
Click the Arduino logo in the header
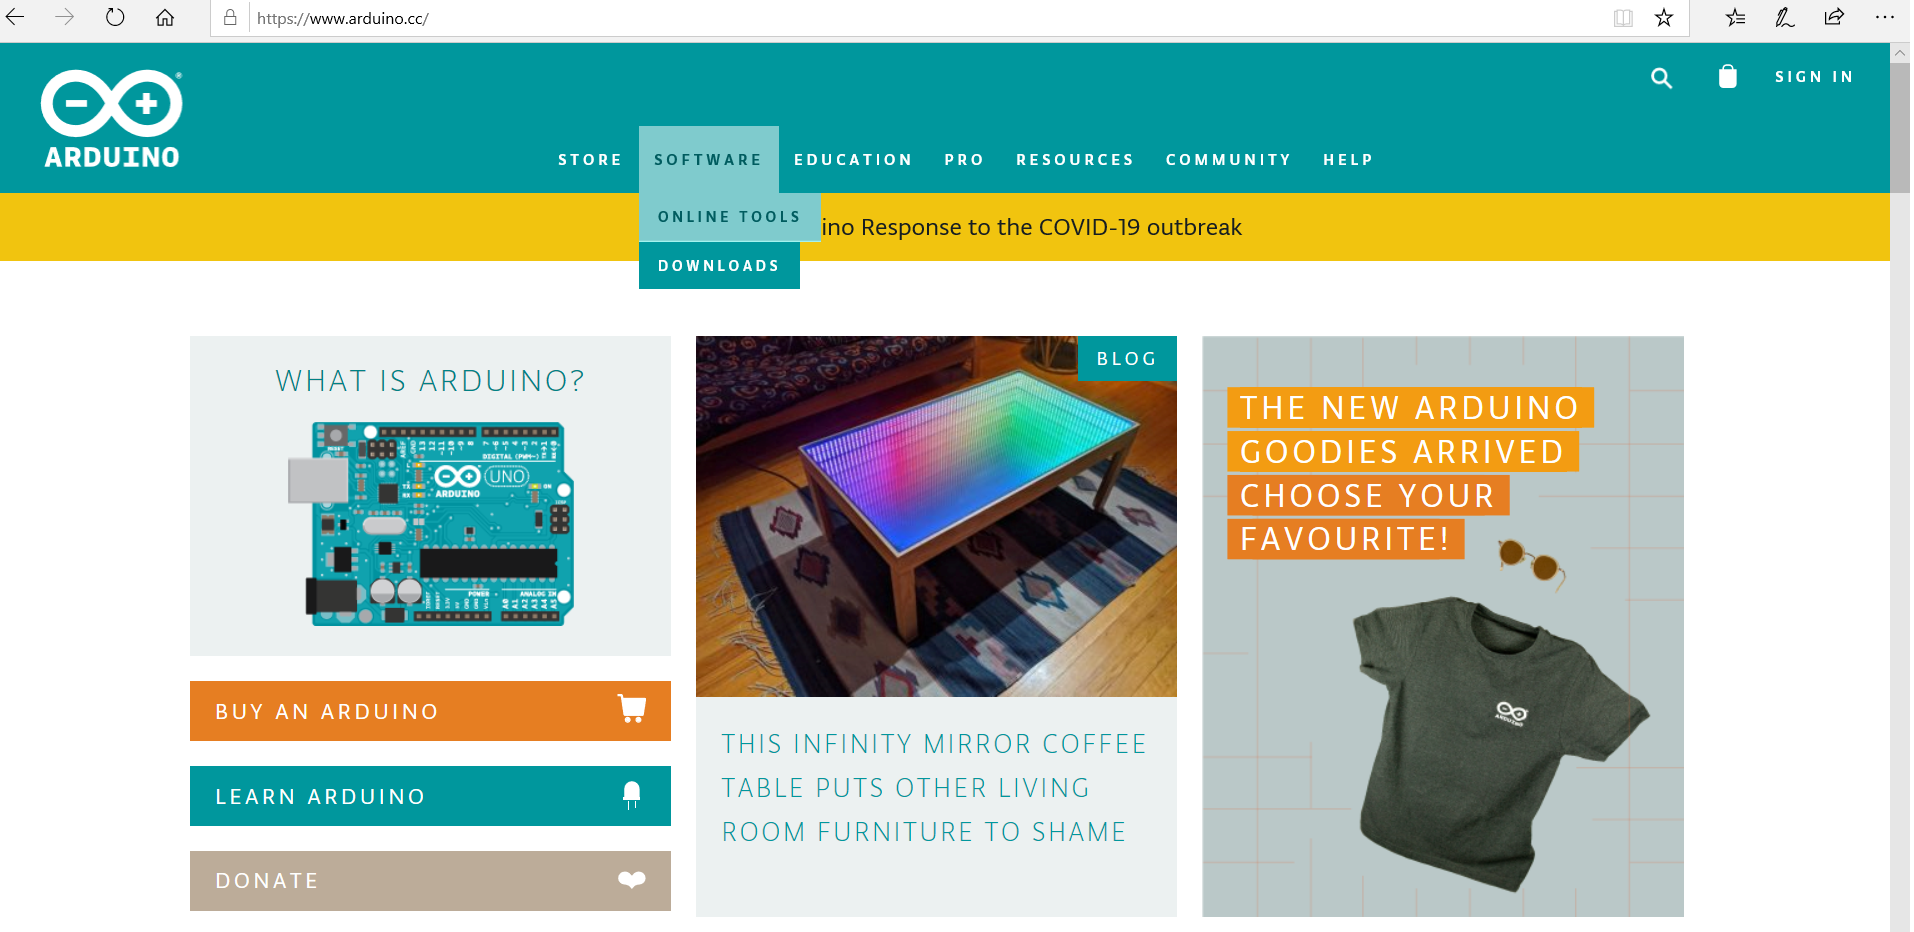pyautogui.click(x=112, y=119)
